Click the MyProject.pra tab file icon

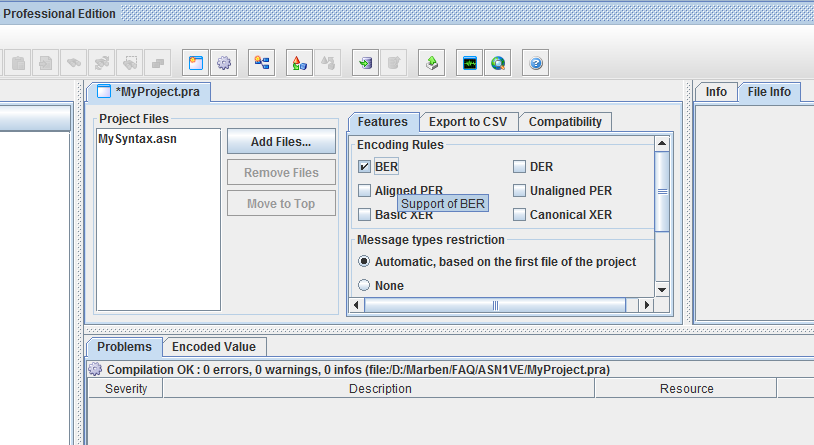click(104, 91)
